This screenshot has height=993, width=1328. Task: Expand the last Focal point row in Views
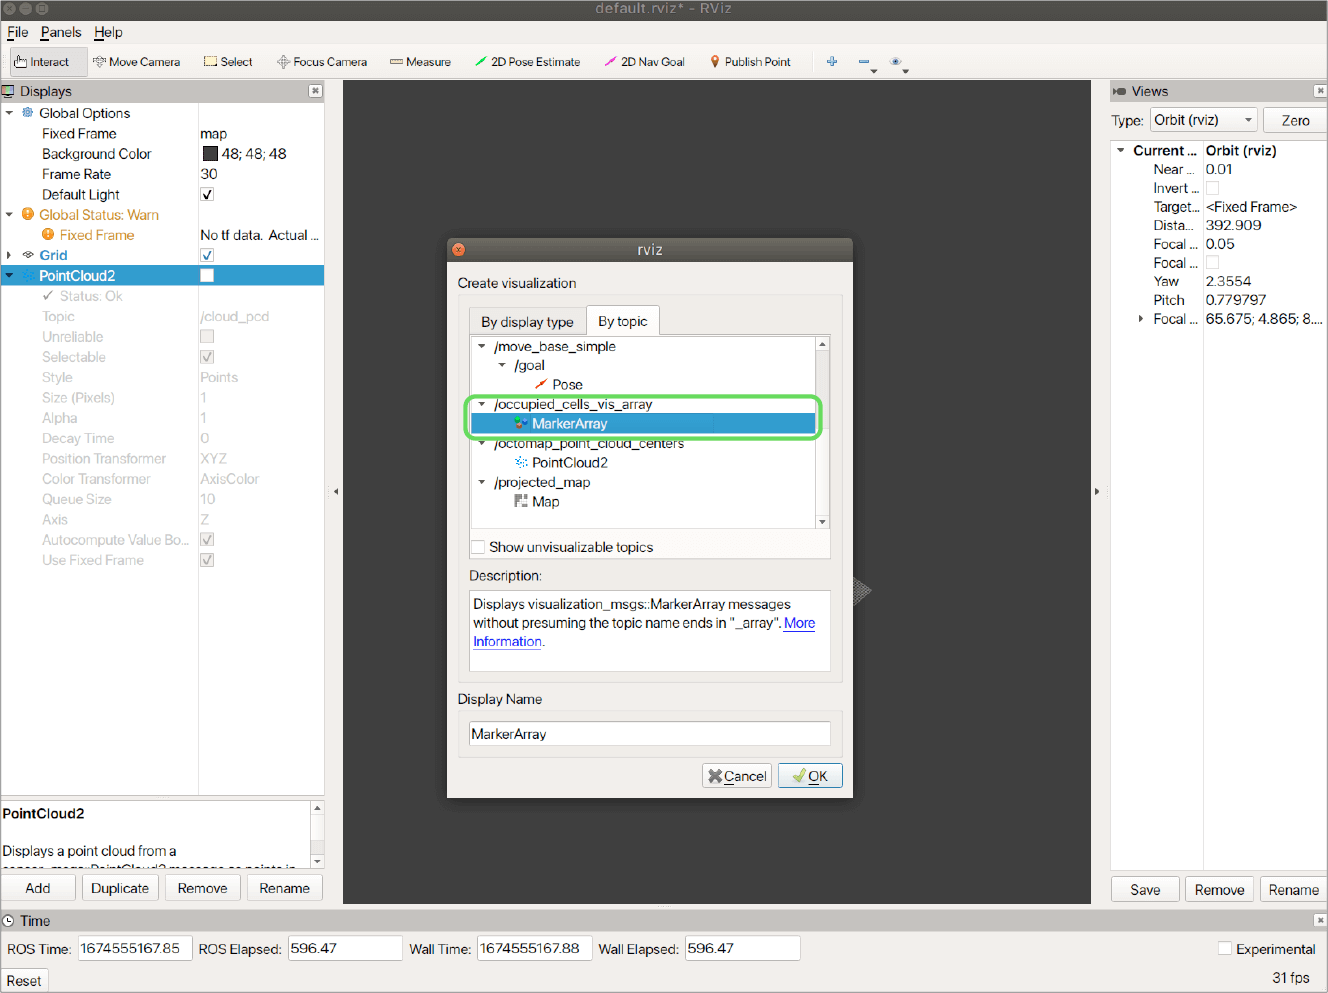1140,319
